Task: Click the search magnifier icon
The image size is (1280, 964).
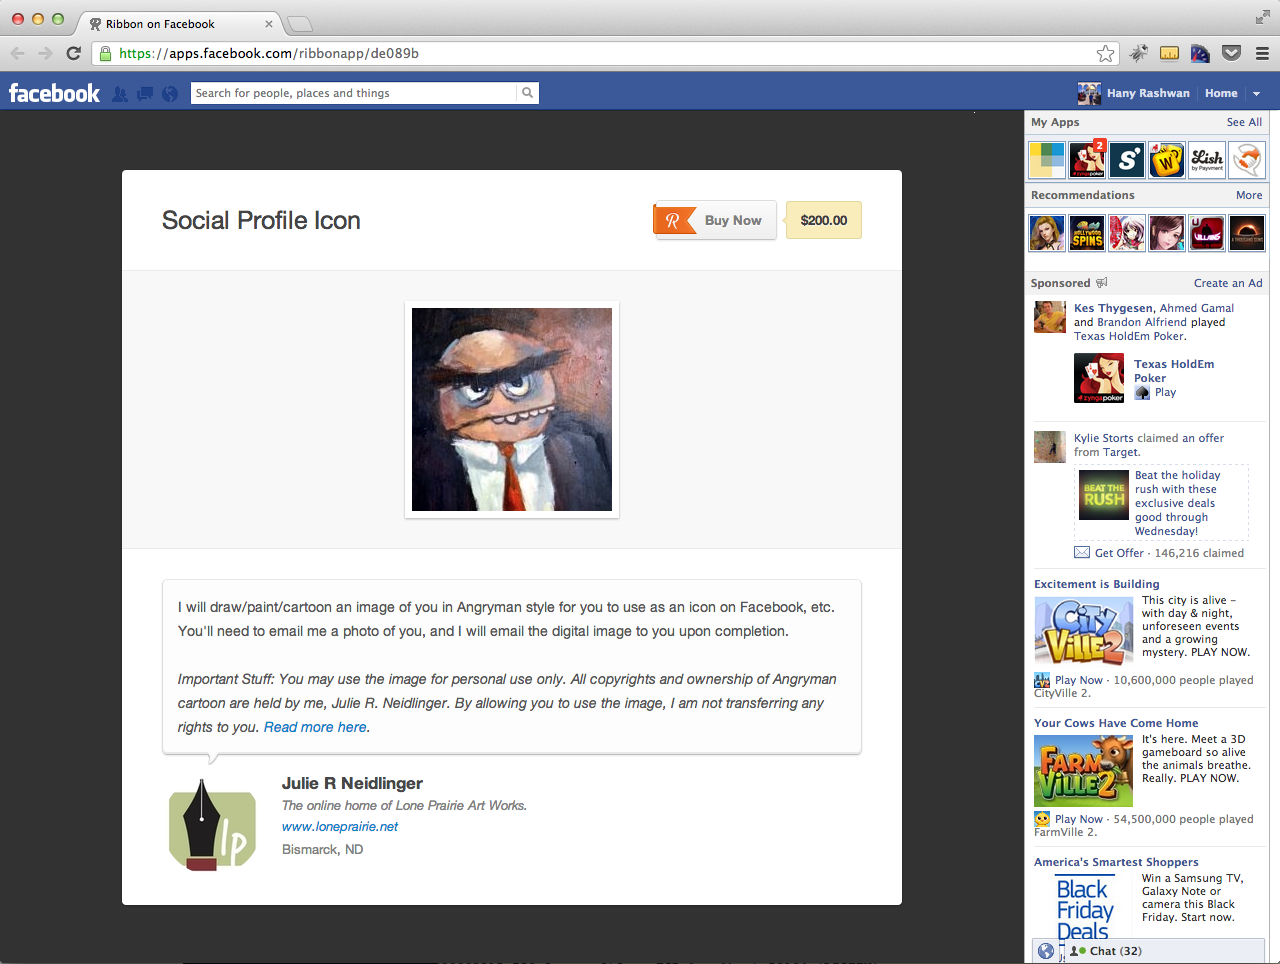Action: point(527,93)
